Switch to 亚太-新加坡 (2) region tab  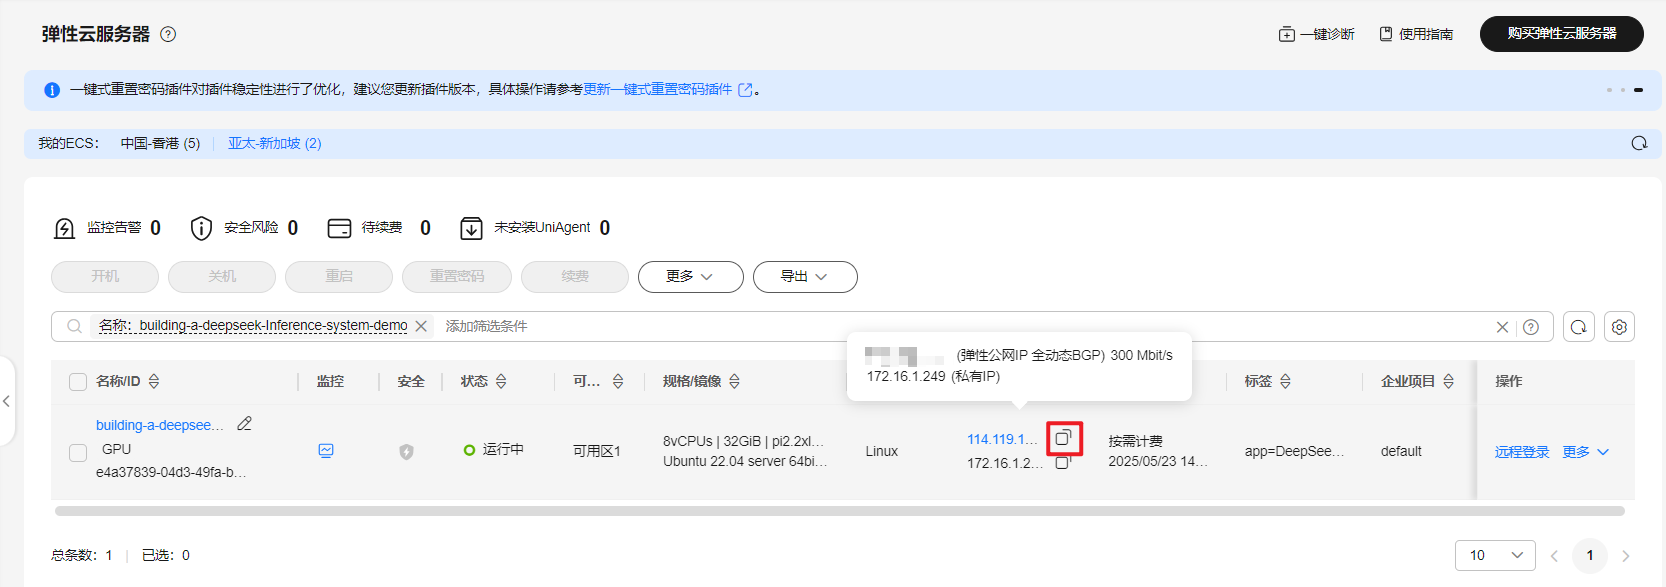click(x=275, y=143)
